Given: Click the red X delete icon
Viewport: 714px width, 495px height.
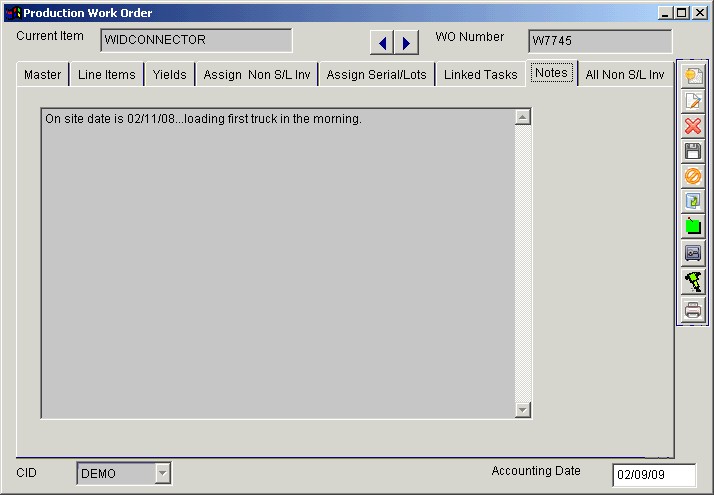Looking at the screenshot, I should click(693, 126).
